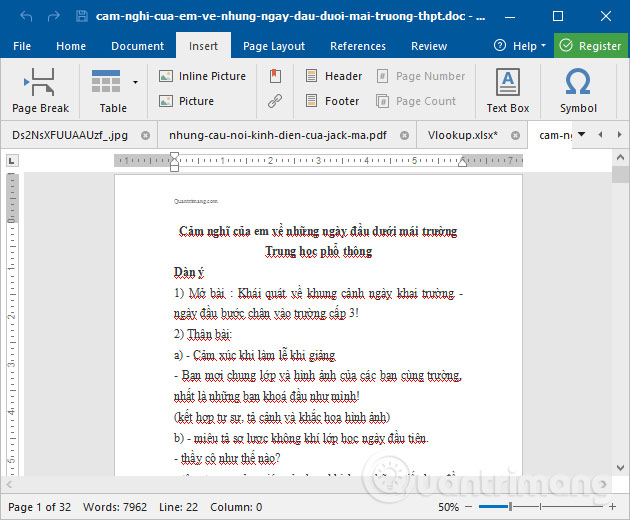The height and width of the screenshot is (520, 630).
Task: Close the Vlookup.xlsx tab
Action: 515,135
